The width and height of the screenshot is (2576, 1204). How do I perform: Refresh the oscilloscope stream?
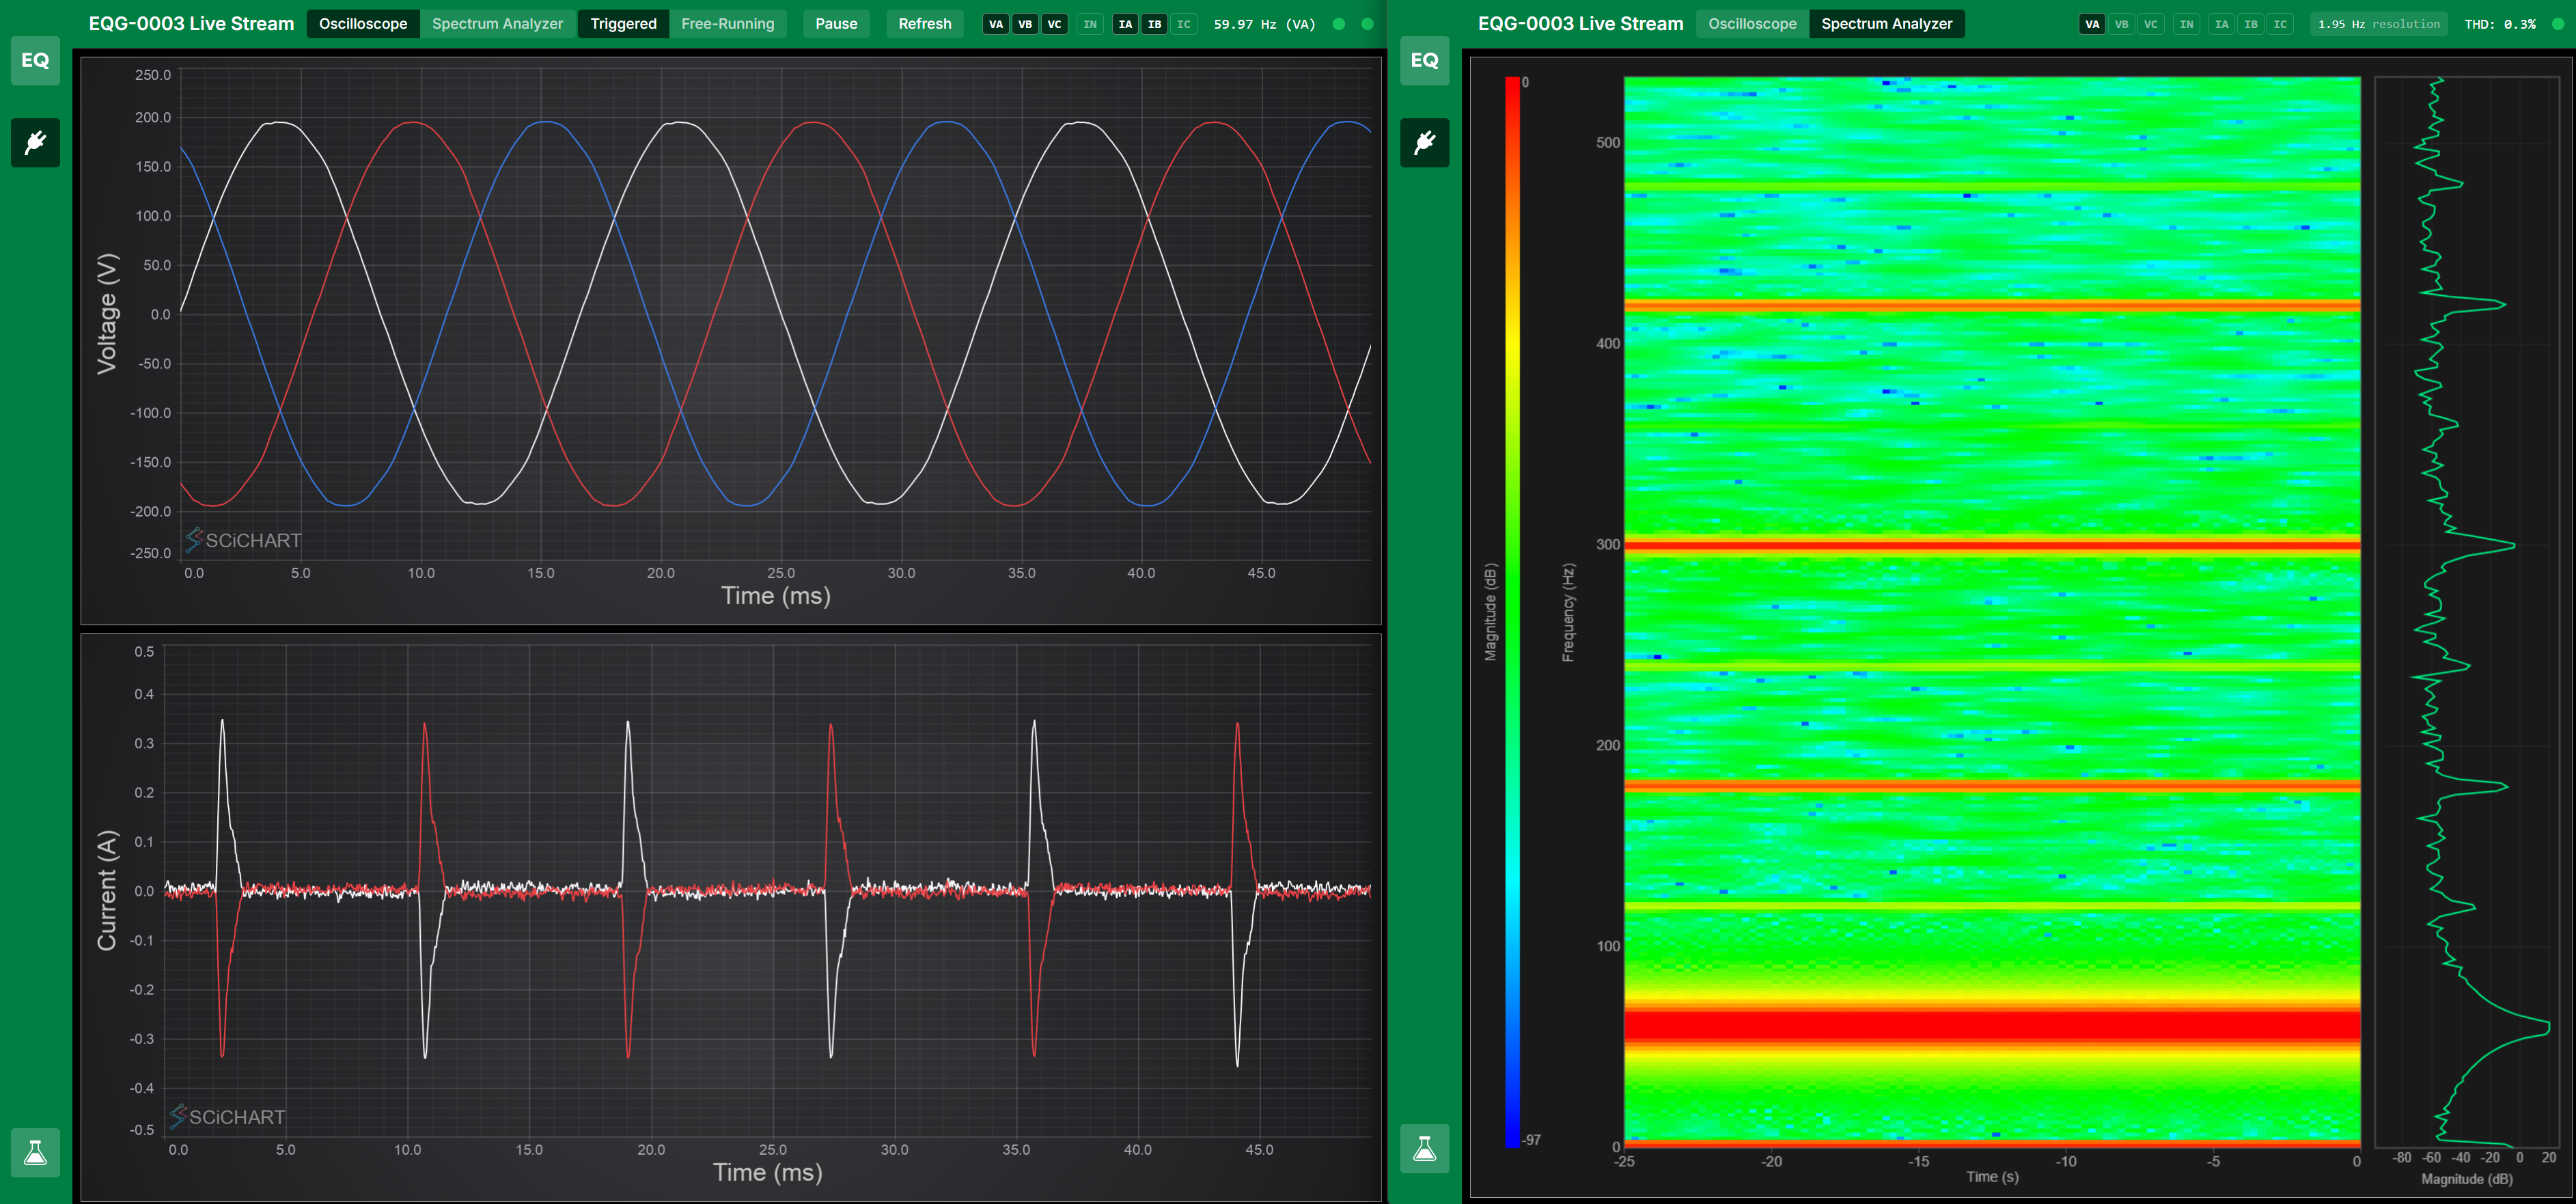pyautogui.click(x=925, y=24)
